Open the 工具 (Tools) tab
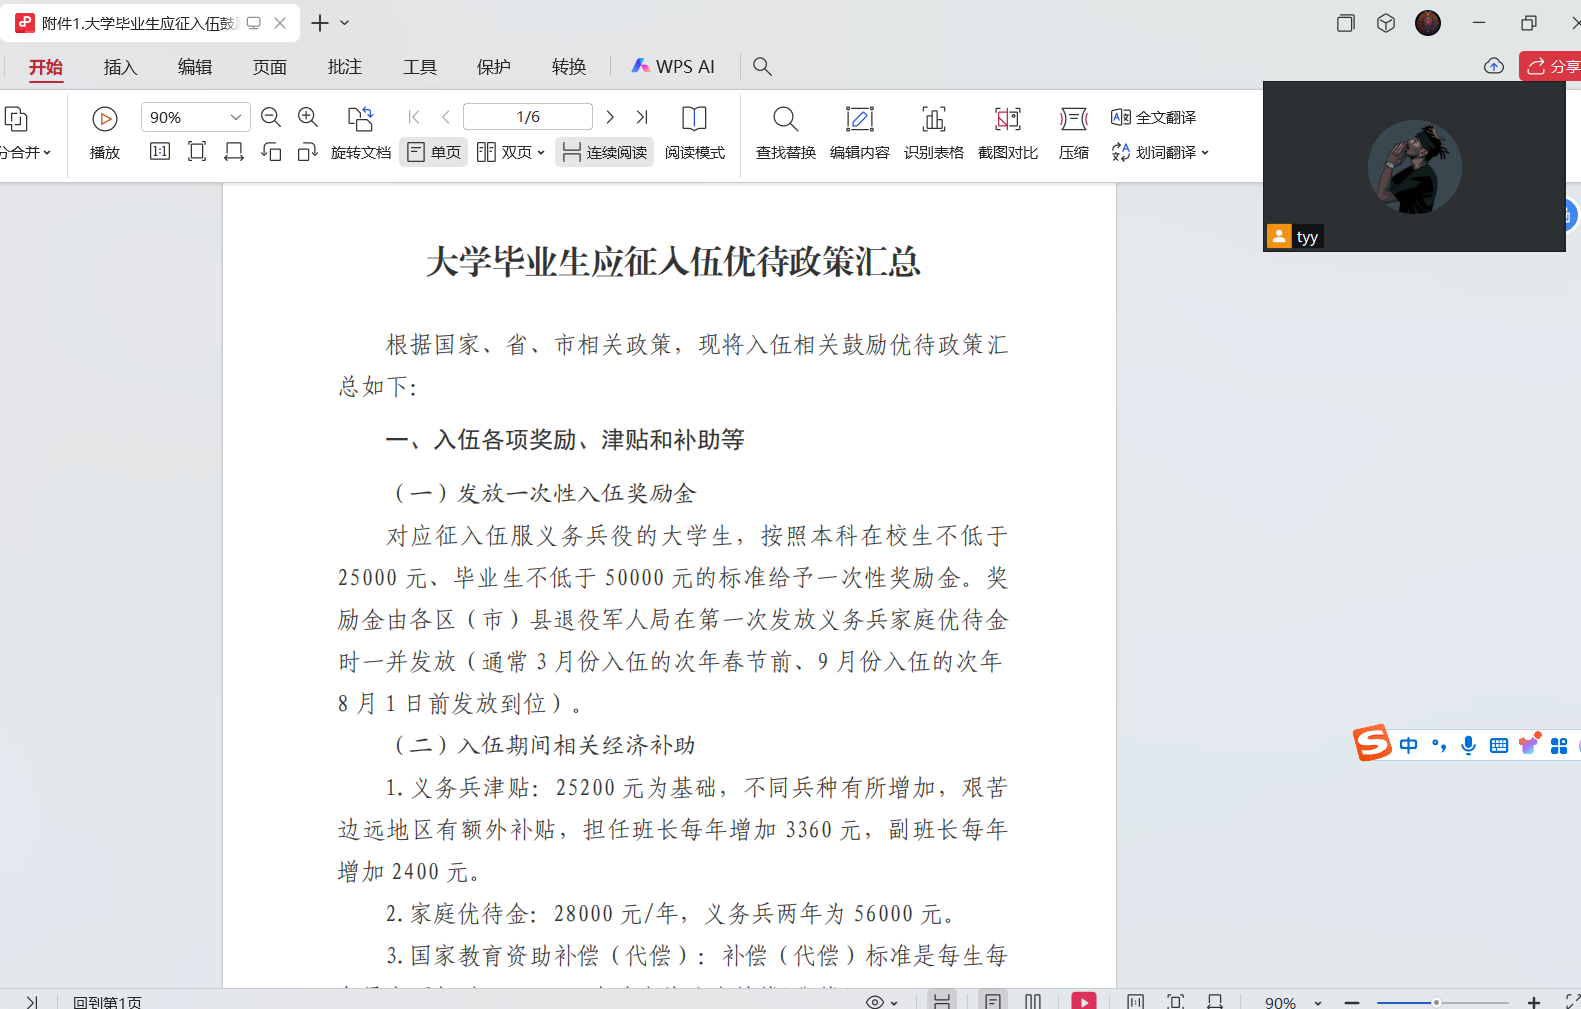The height and width of the screenshot is (1009, 1581). (x=420, y=67)
